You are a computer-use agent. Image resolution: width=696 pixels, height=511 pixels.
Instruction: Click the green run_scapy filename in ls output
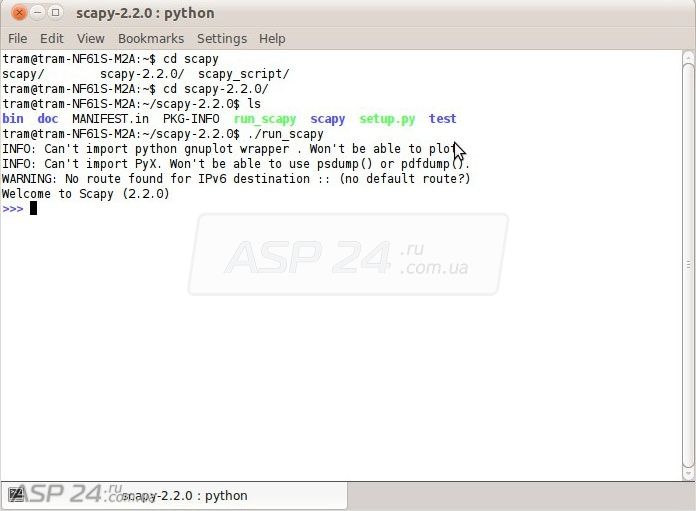pos(264,119)
